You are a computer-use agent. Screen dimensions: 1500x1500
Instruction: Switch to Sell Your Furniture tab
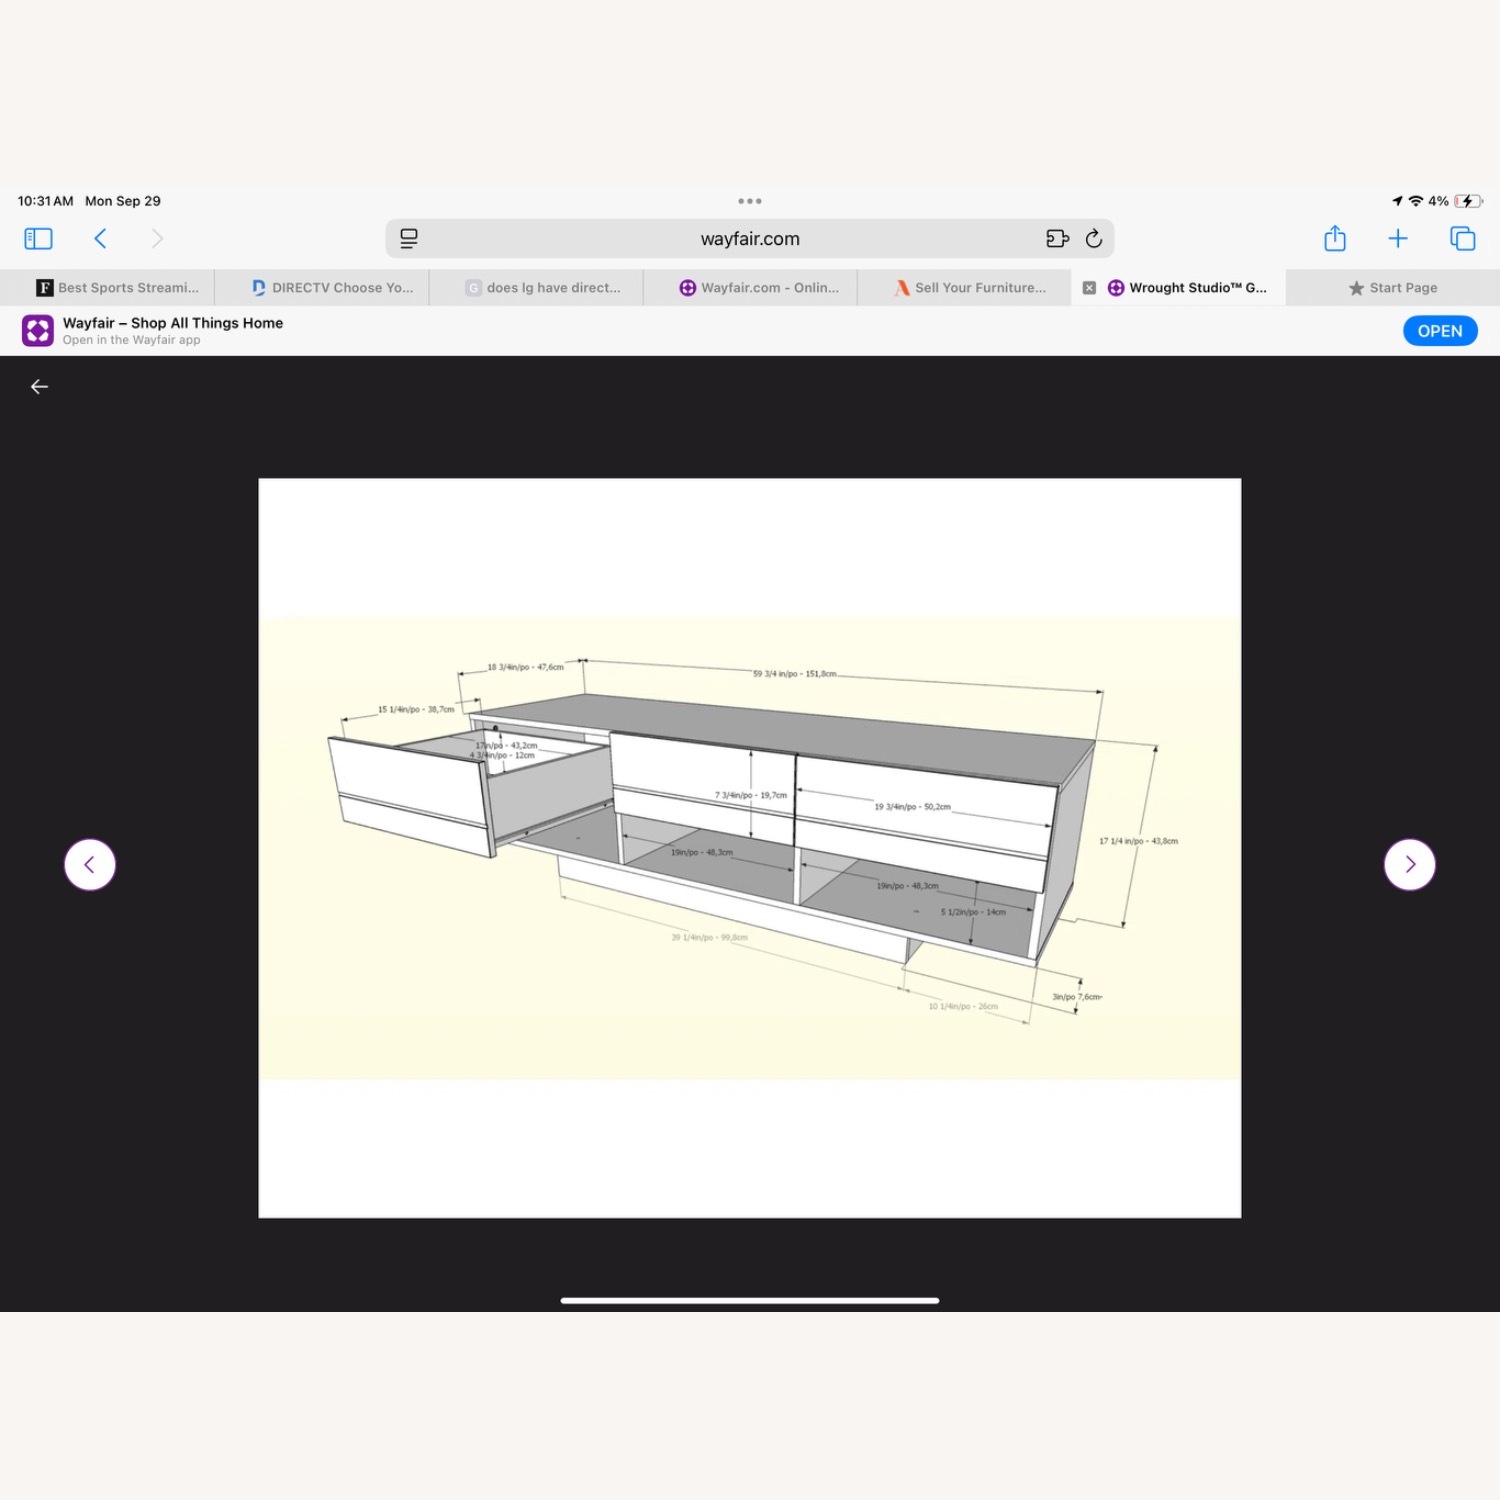[972, 288]
